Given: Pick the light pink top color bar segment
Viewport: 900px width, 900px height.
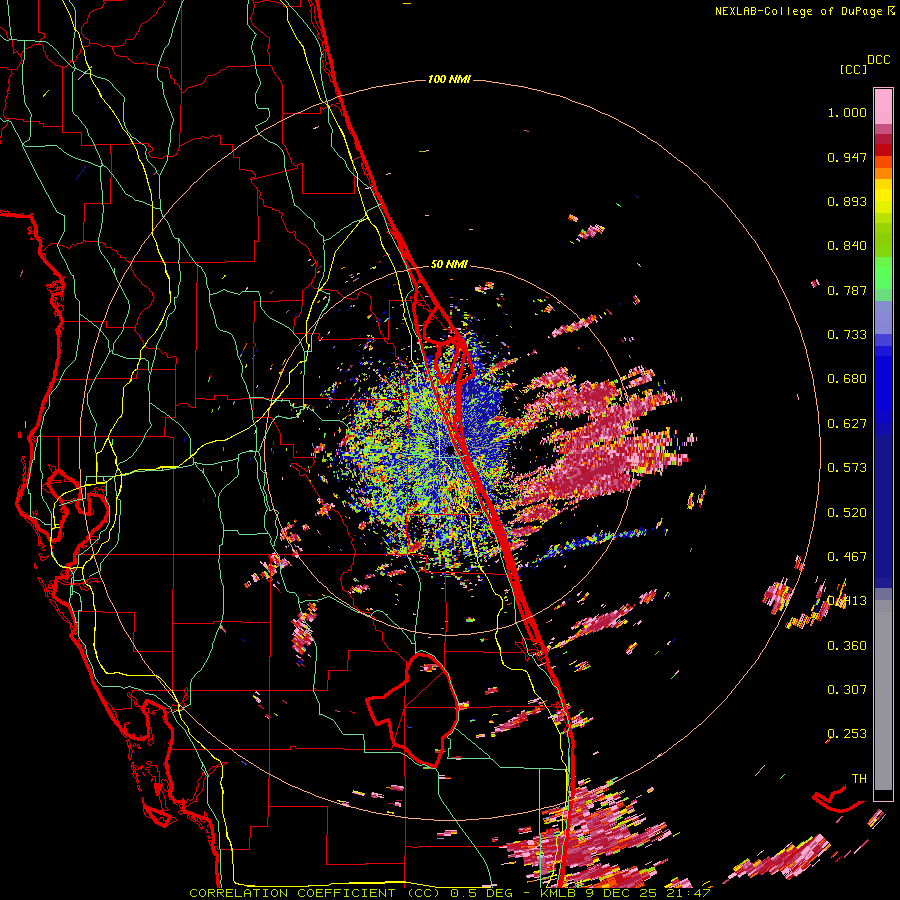Looking at the screenshot, I should (x=883, y=106).
